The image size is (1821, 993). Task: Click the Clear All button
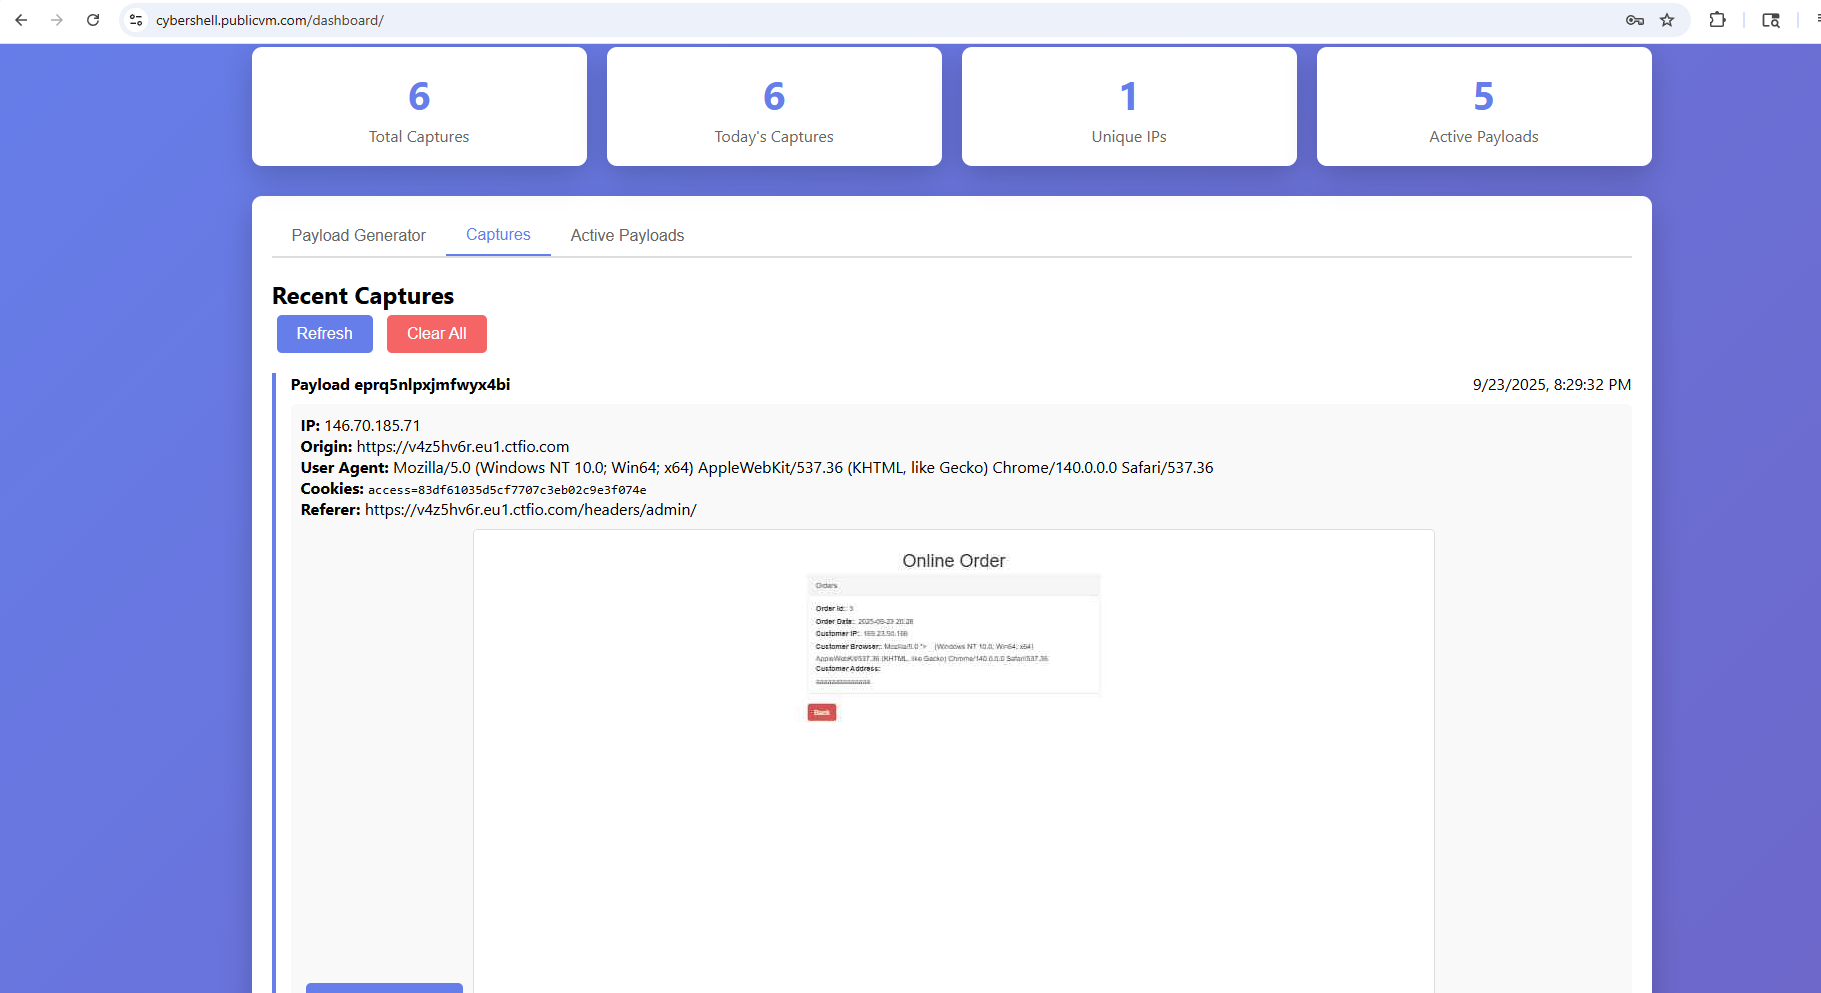pos(436,333)
